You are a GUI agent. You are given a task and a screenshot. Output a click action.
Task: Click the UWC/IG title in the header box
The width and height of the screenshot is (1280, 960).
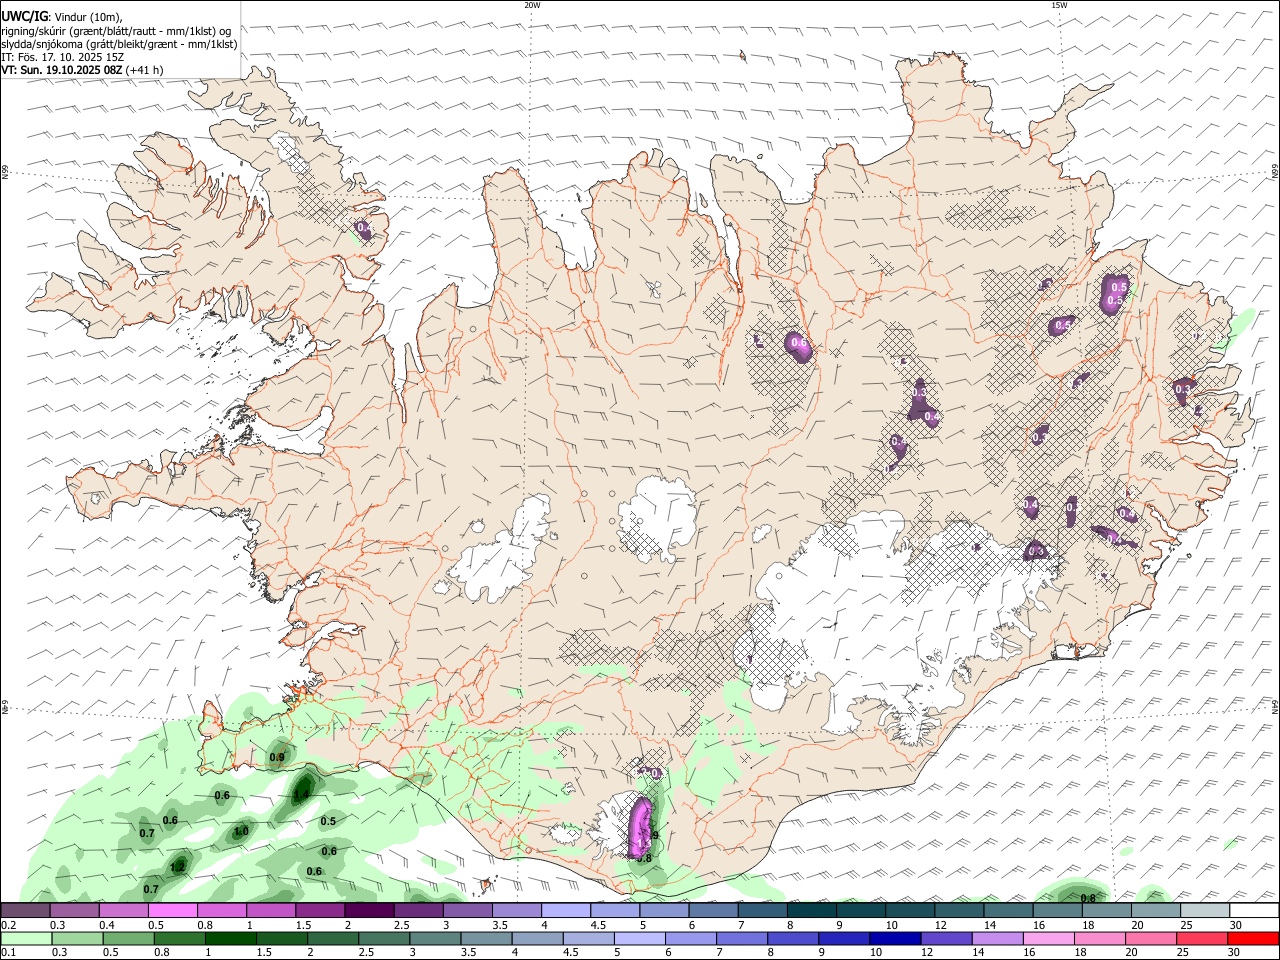[24, 17]
